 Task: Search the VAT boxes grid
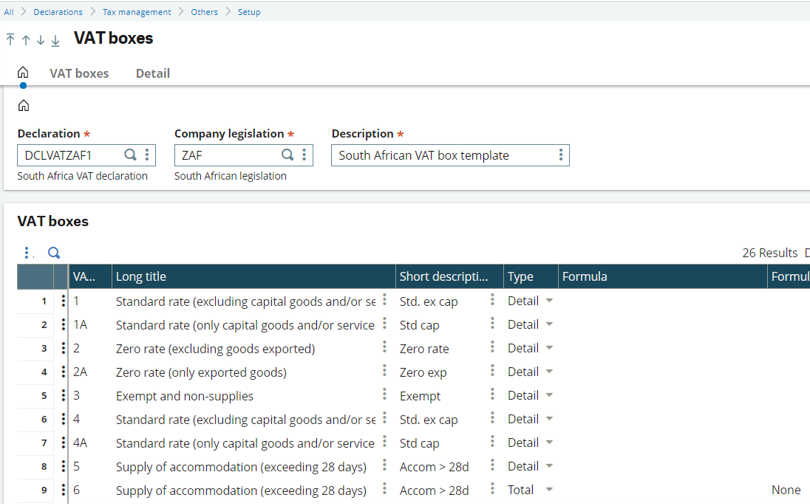(x=54, y=253)
